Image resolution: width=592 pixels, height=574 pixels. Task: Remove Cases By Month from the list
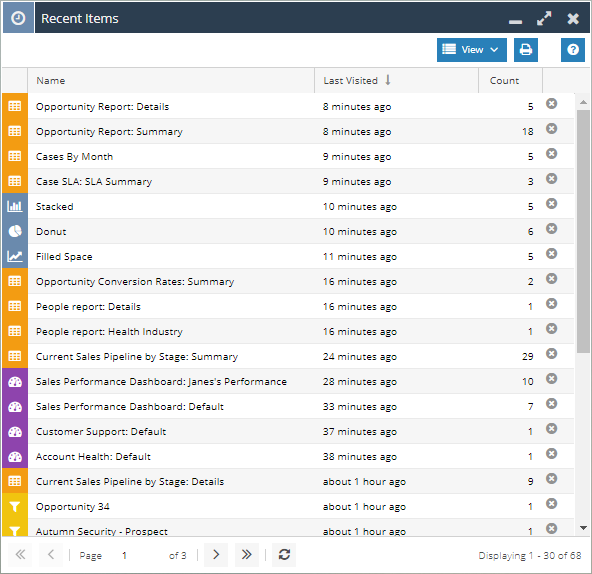click(552, 154)
